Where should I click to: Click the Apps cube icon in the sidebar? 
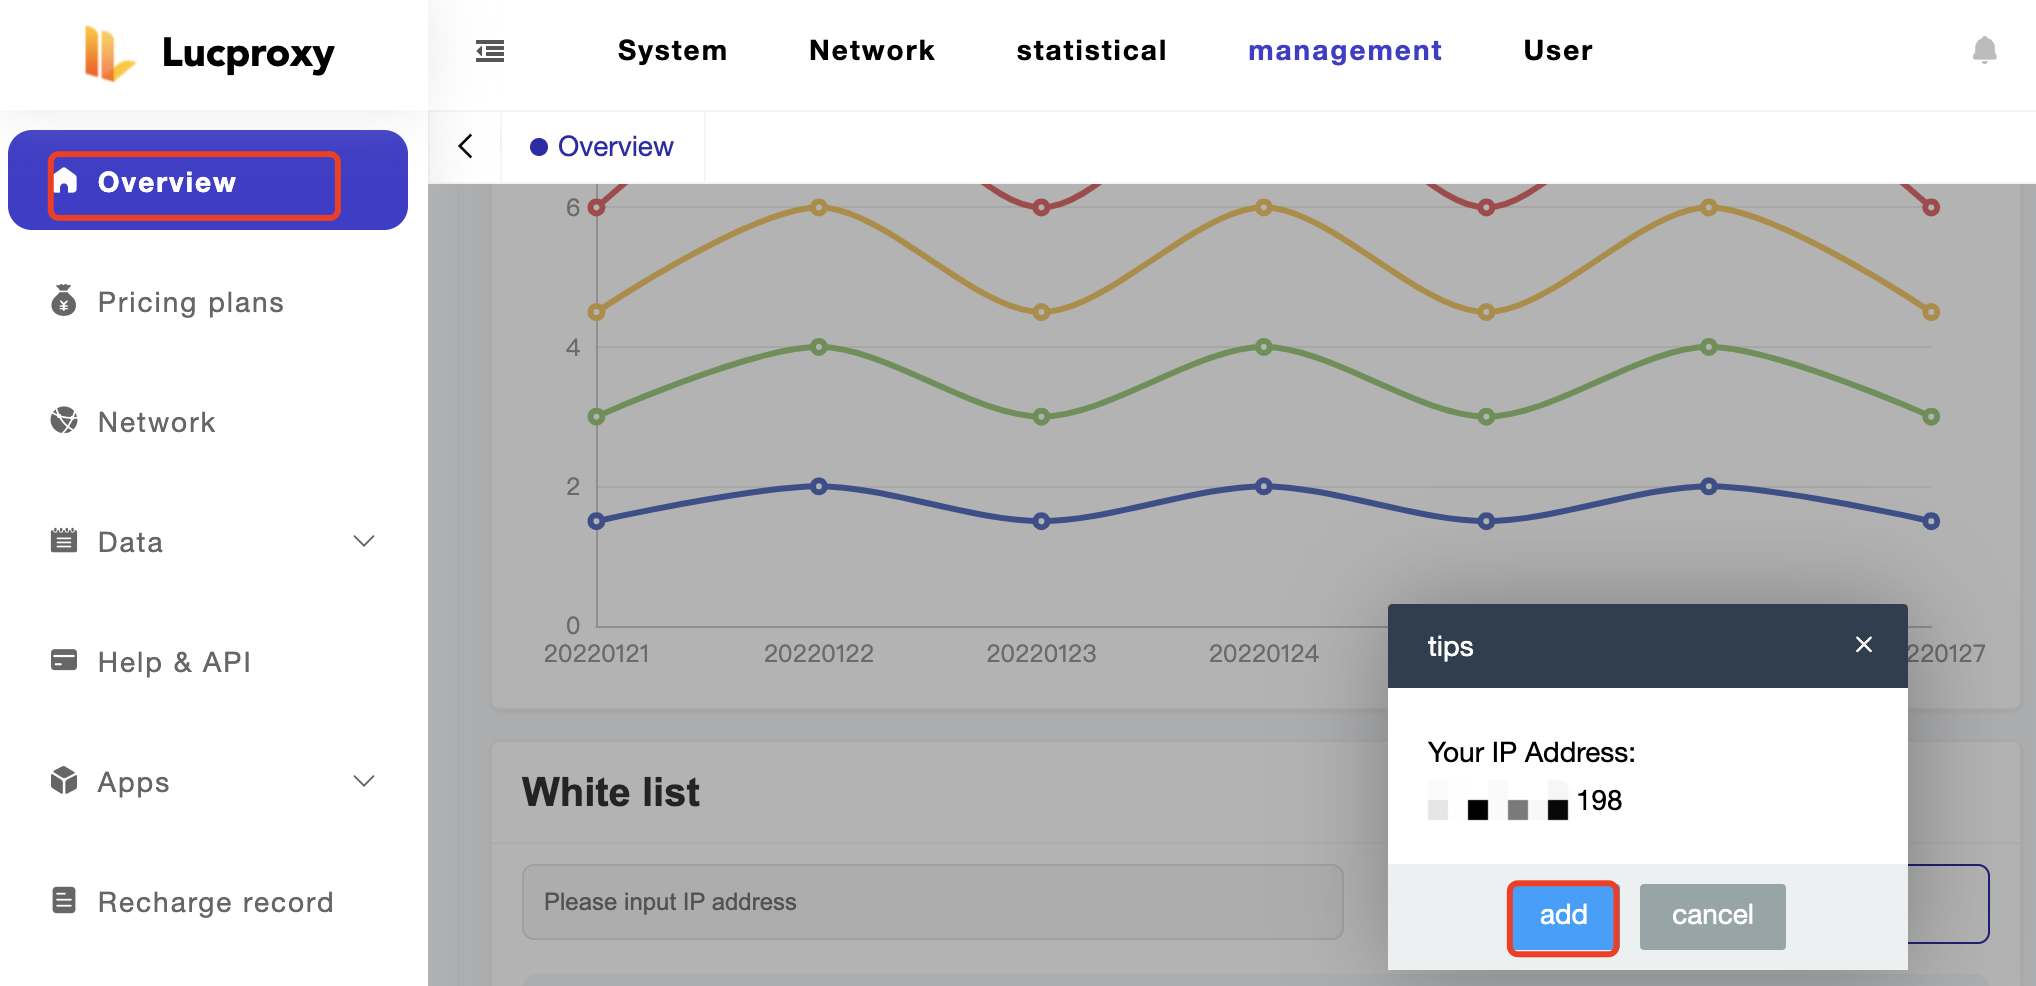coord(64,780)
